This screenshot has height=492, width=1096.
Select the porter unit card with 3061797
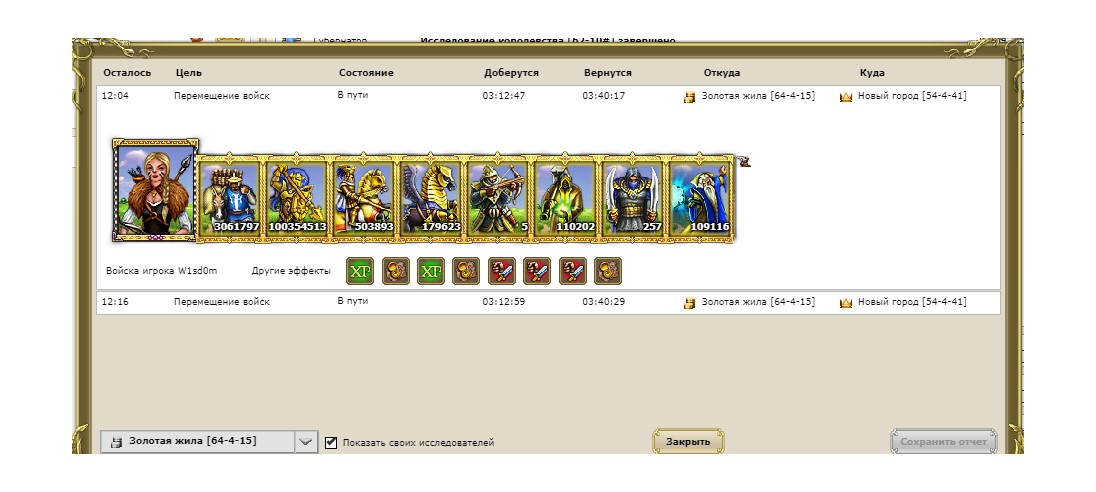pos(229,198)
